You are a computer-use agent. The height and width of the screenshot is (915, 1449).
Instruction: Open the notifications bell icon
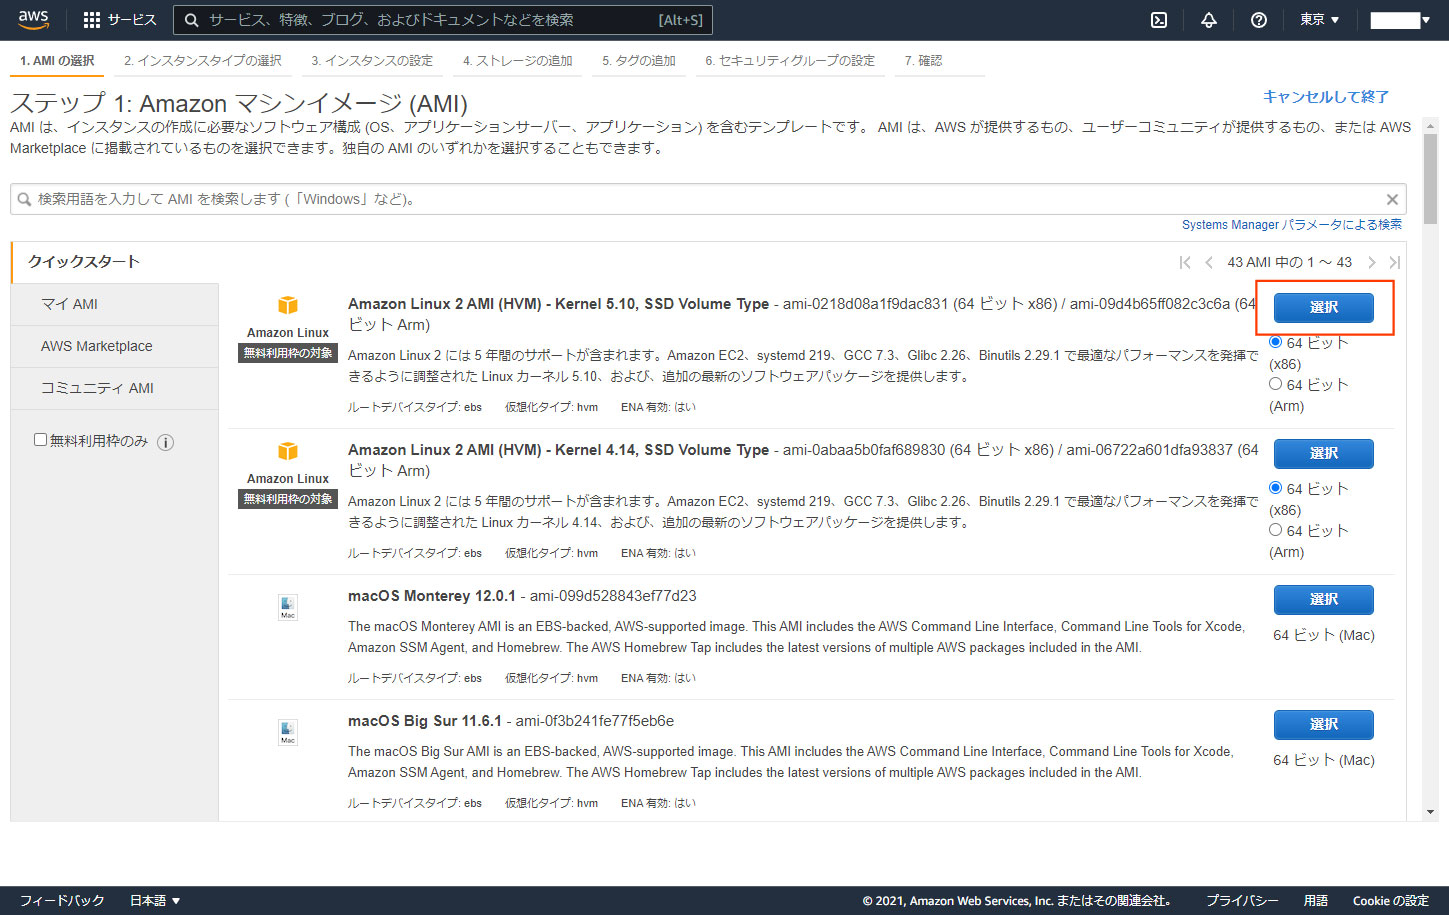(1209, 20)
